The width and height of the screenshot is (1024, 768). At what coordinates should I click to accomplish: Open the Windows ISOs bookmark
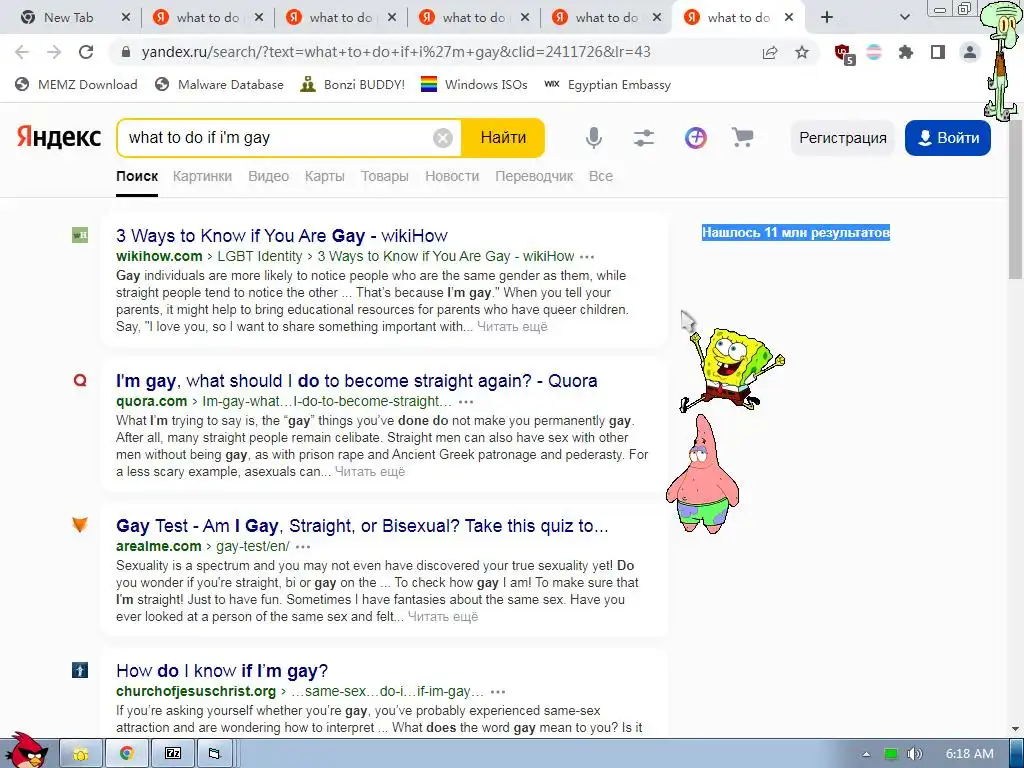pos(474,84)
